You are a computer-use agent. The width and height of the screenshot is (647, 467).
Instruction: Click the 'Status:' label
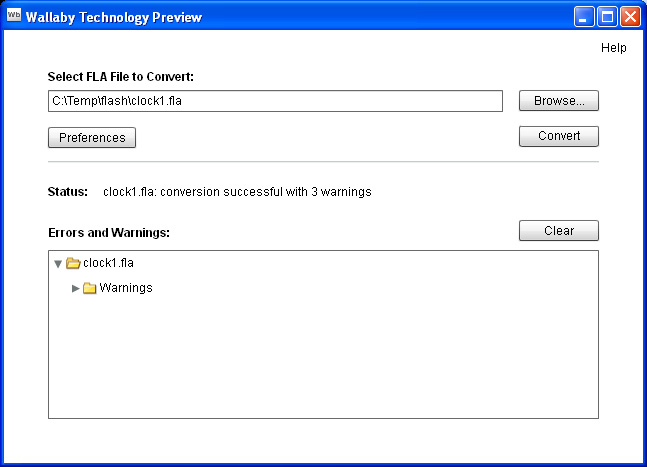click(x=68, y=192)
